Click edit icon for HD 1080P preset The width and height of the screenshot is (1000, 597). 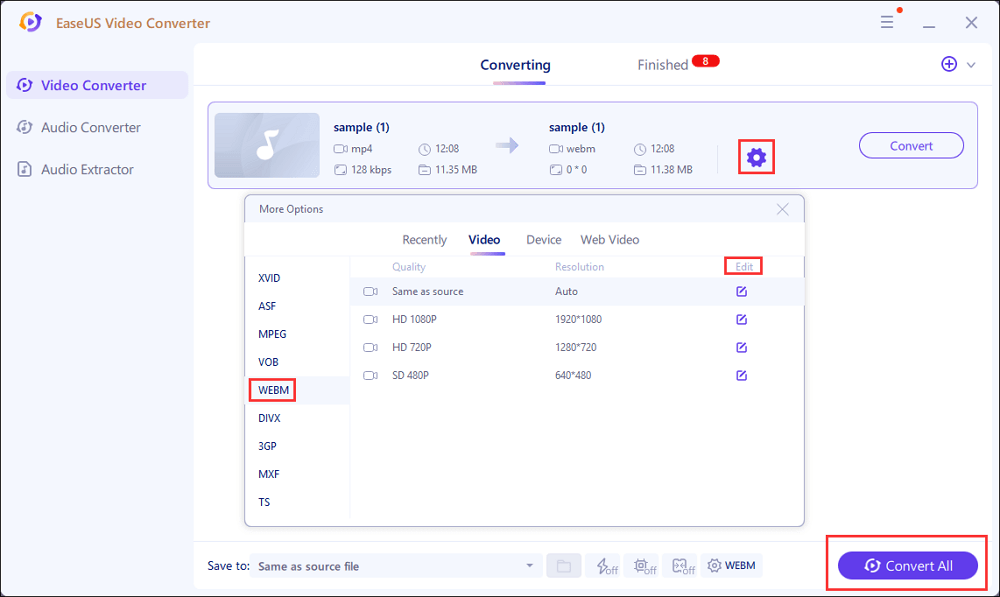click(x=741, y=320)
